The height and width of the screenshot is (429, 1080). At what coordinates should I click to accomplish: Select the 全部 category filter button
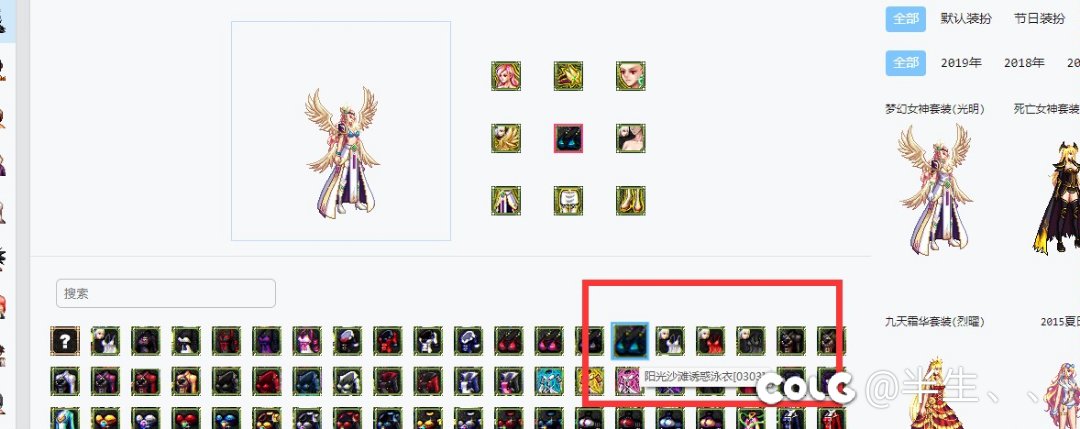click(906, 19)
